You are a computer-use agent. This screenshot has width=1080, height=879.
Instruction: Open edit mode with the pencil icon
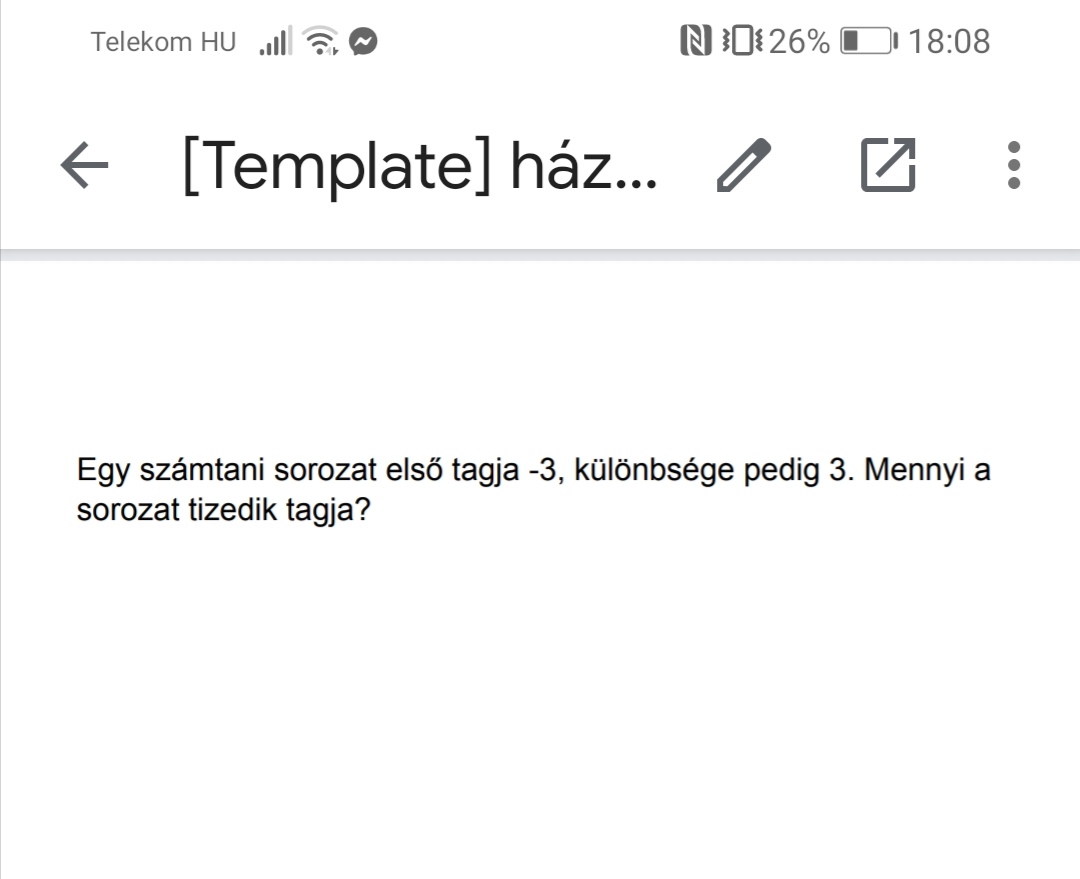745,165
